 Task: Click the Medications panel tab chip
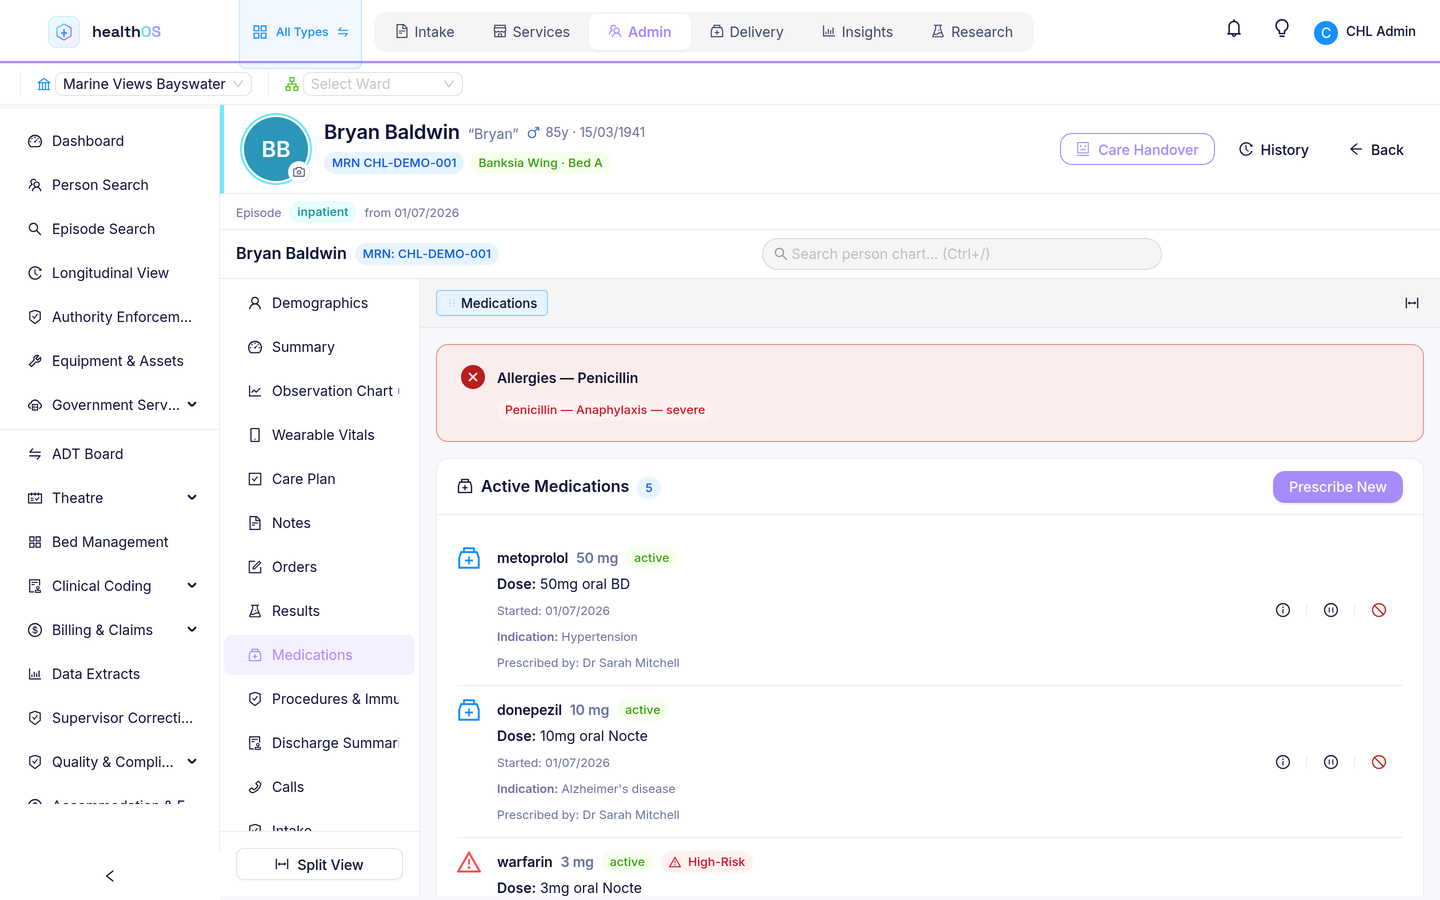click(x=492, y=303)
